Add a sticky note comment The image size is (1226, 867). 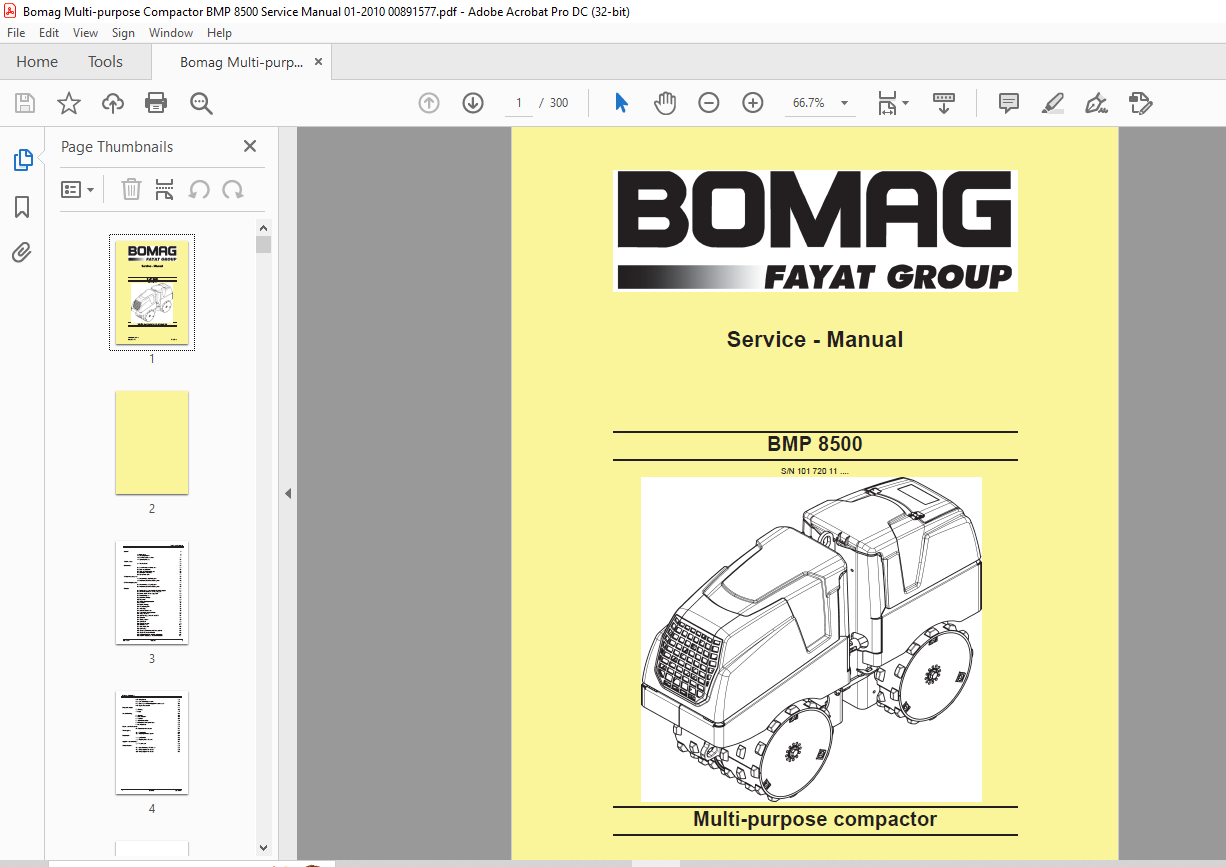click(1009, 103)
